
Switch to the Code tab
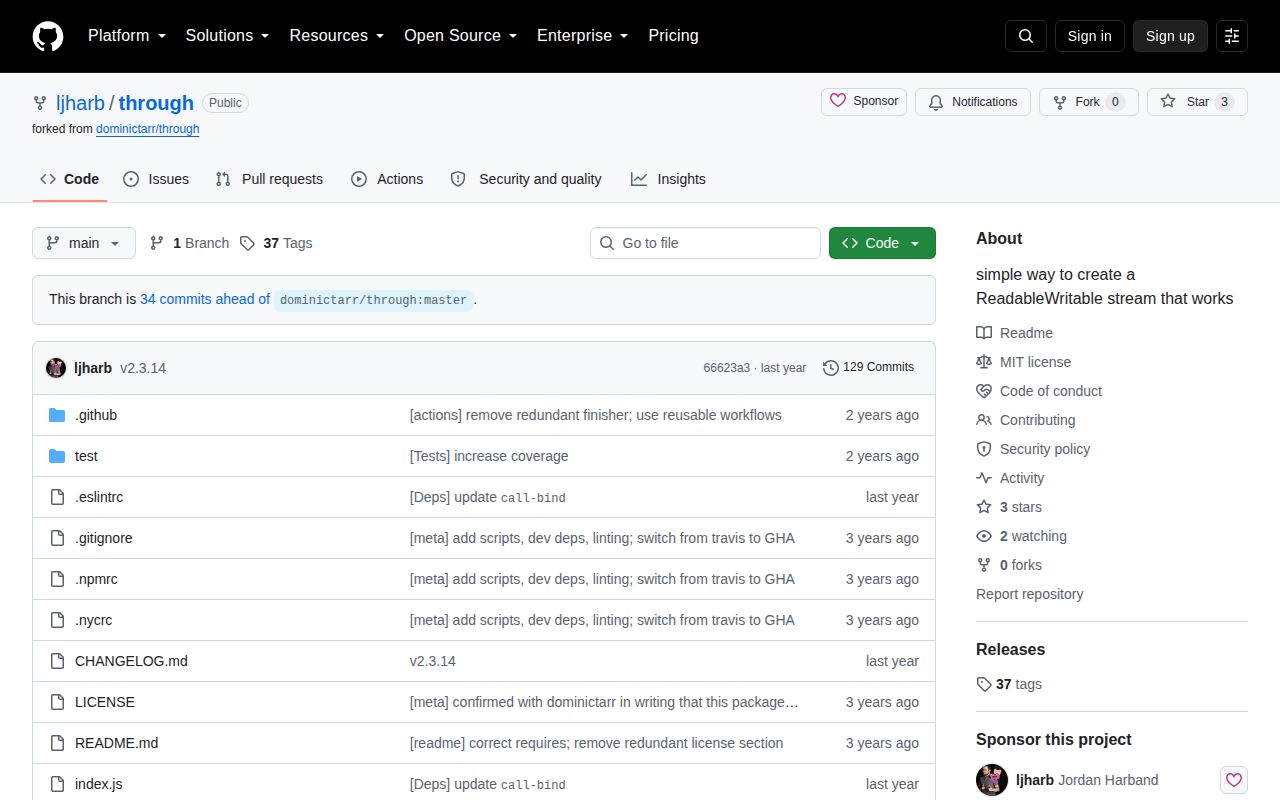pyautogui.click(x=70, y=179)
